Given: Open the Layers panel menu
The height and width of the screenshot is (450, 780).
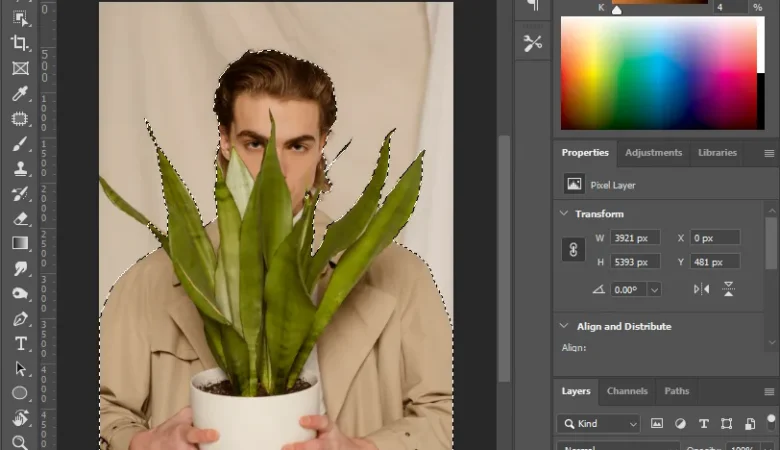Looking at the screenshot, I should [769, 392].
